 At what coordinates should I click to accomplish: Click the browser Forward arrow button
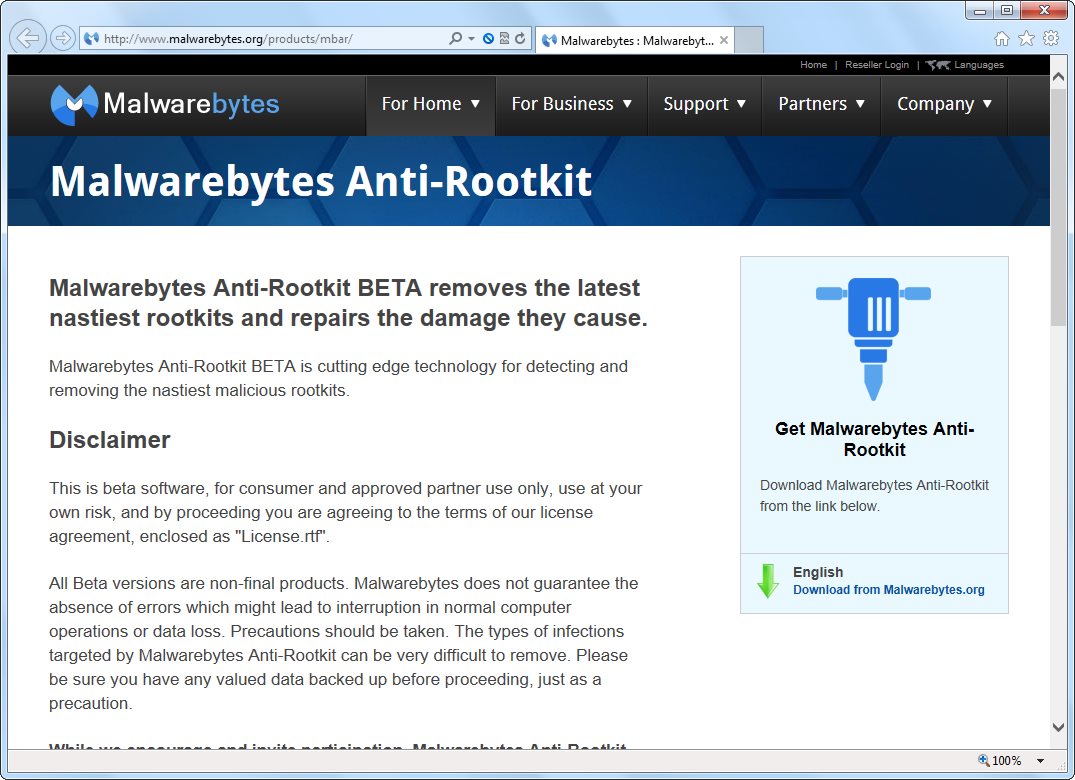click(63, 38)
